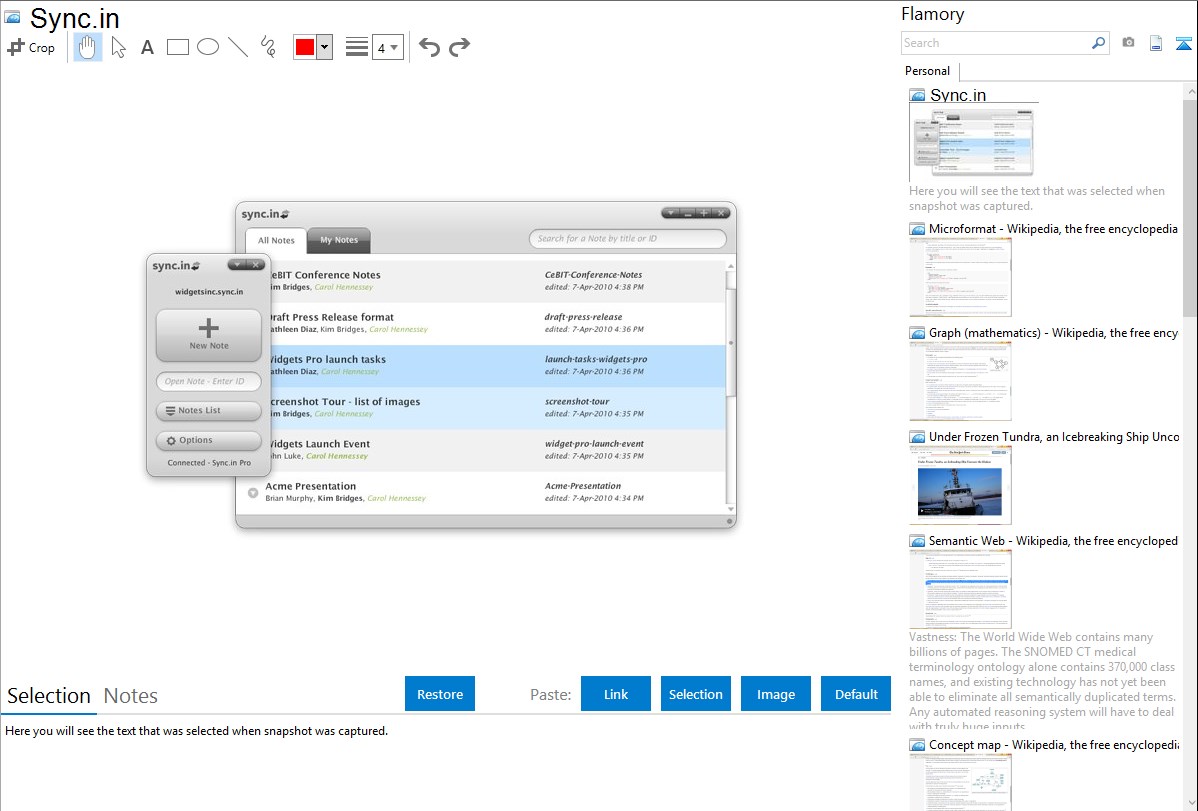Open the Concept map snapshot thumbnail
Image resolution: width=1198 pixels, height=811 pixels.
[960, 782]
